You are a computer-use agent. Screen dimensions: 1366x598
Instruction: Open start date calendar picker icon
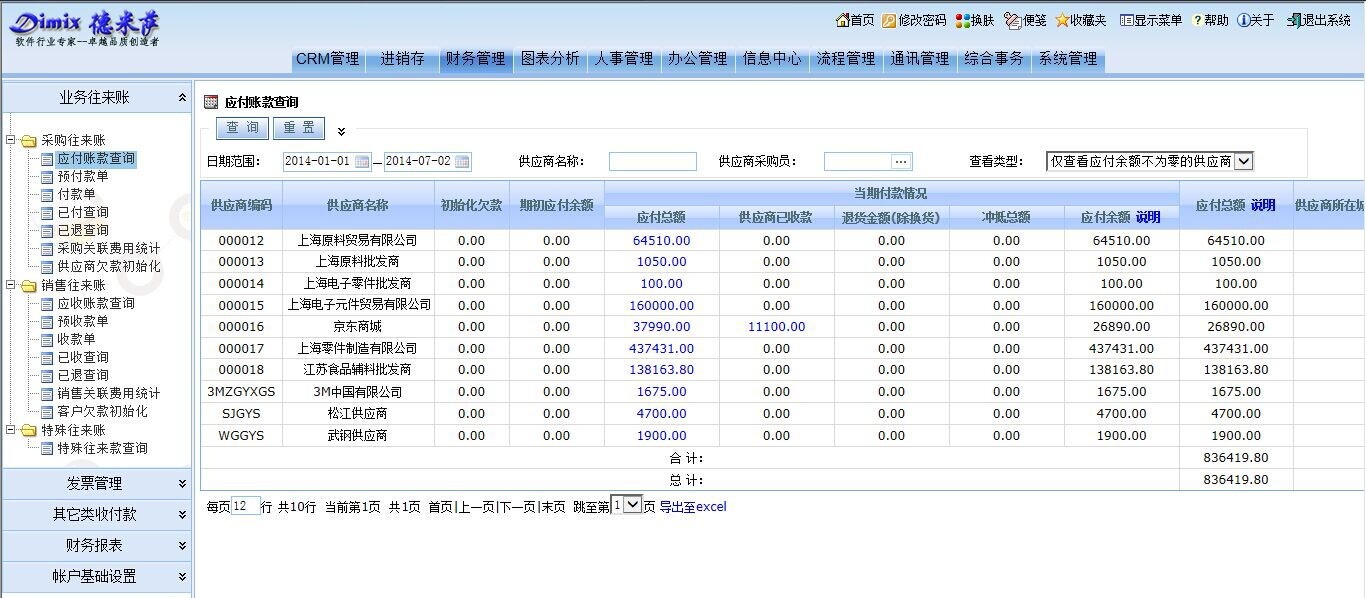362,162
